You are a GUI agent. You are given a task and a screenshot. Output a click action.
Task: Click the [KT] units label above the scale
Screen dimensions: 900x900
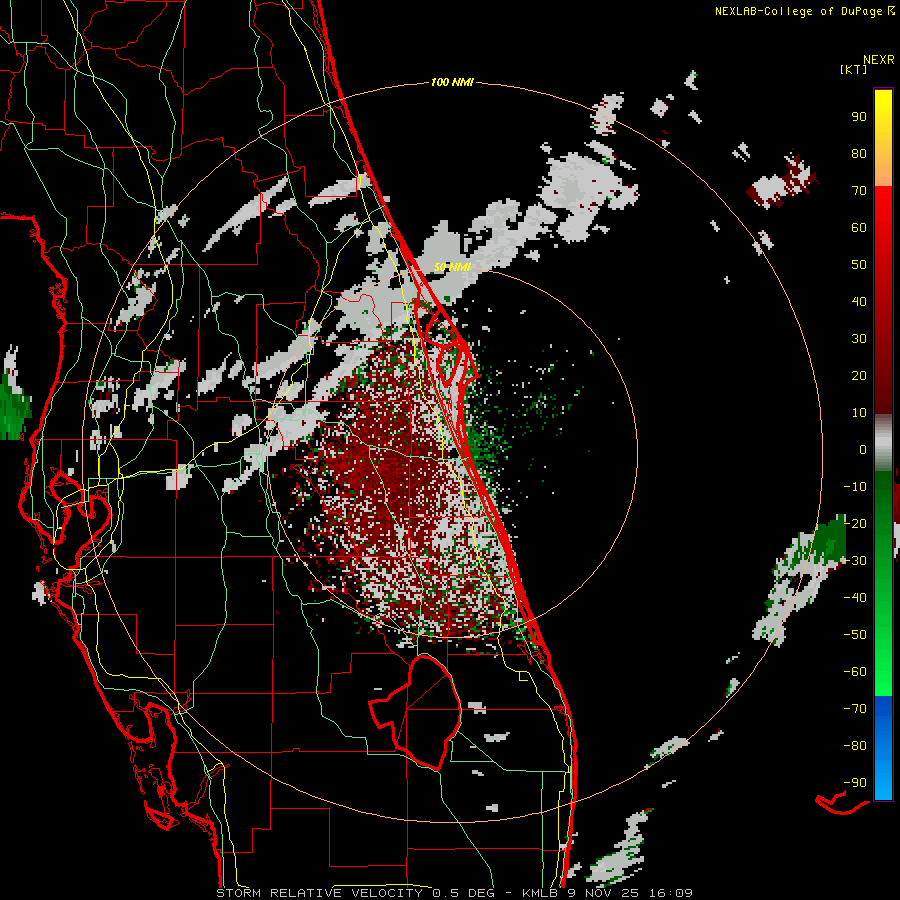tap(853, 69)
